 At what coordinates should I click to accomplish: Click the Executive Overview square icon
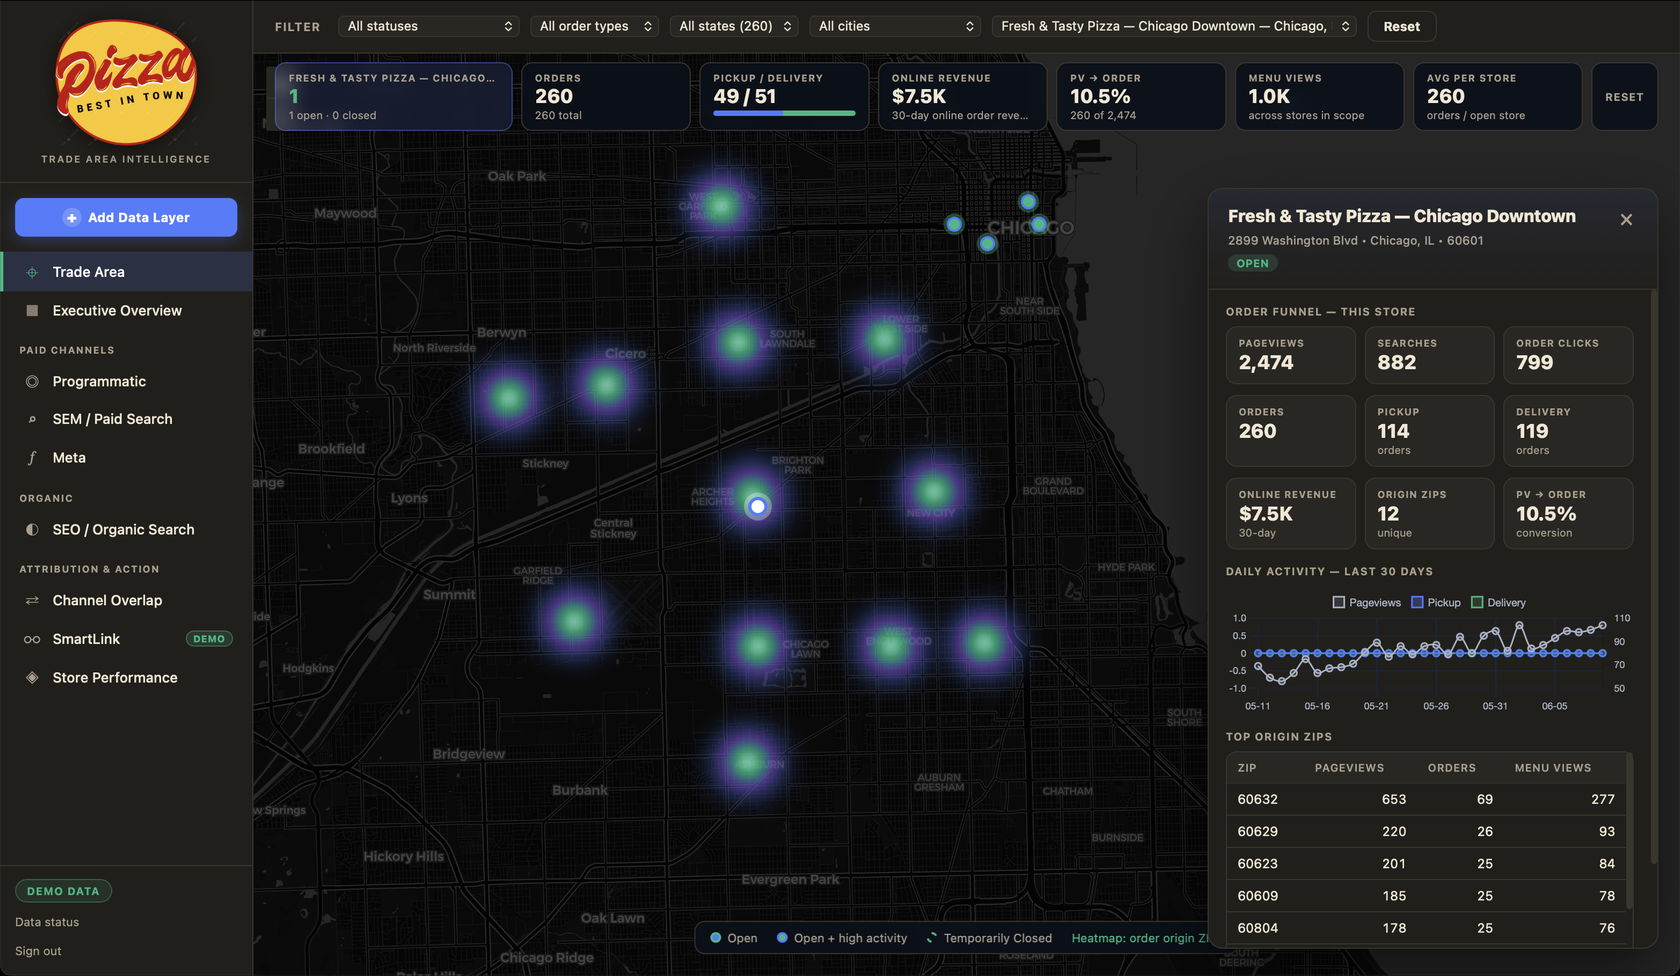32,311
